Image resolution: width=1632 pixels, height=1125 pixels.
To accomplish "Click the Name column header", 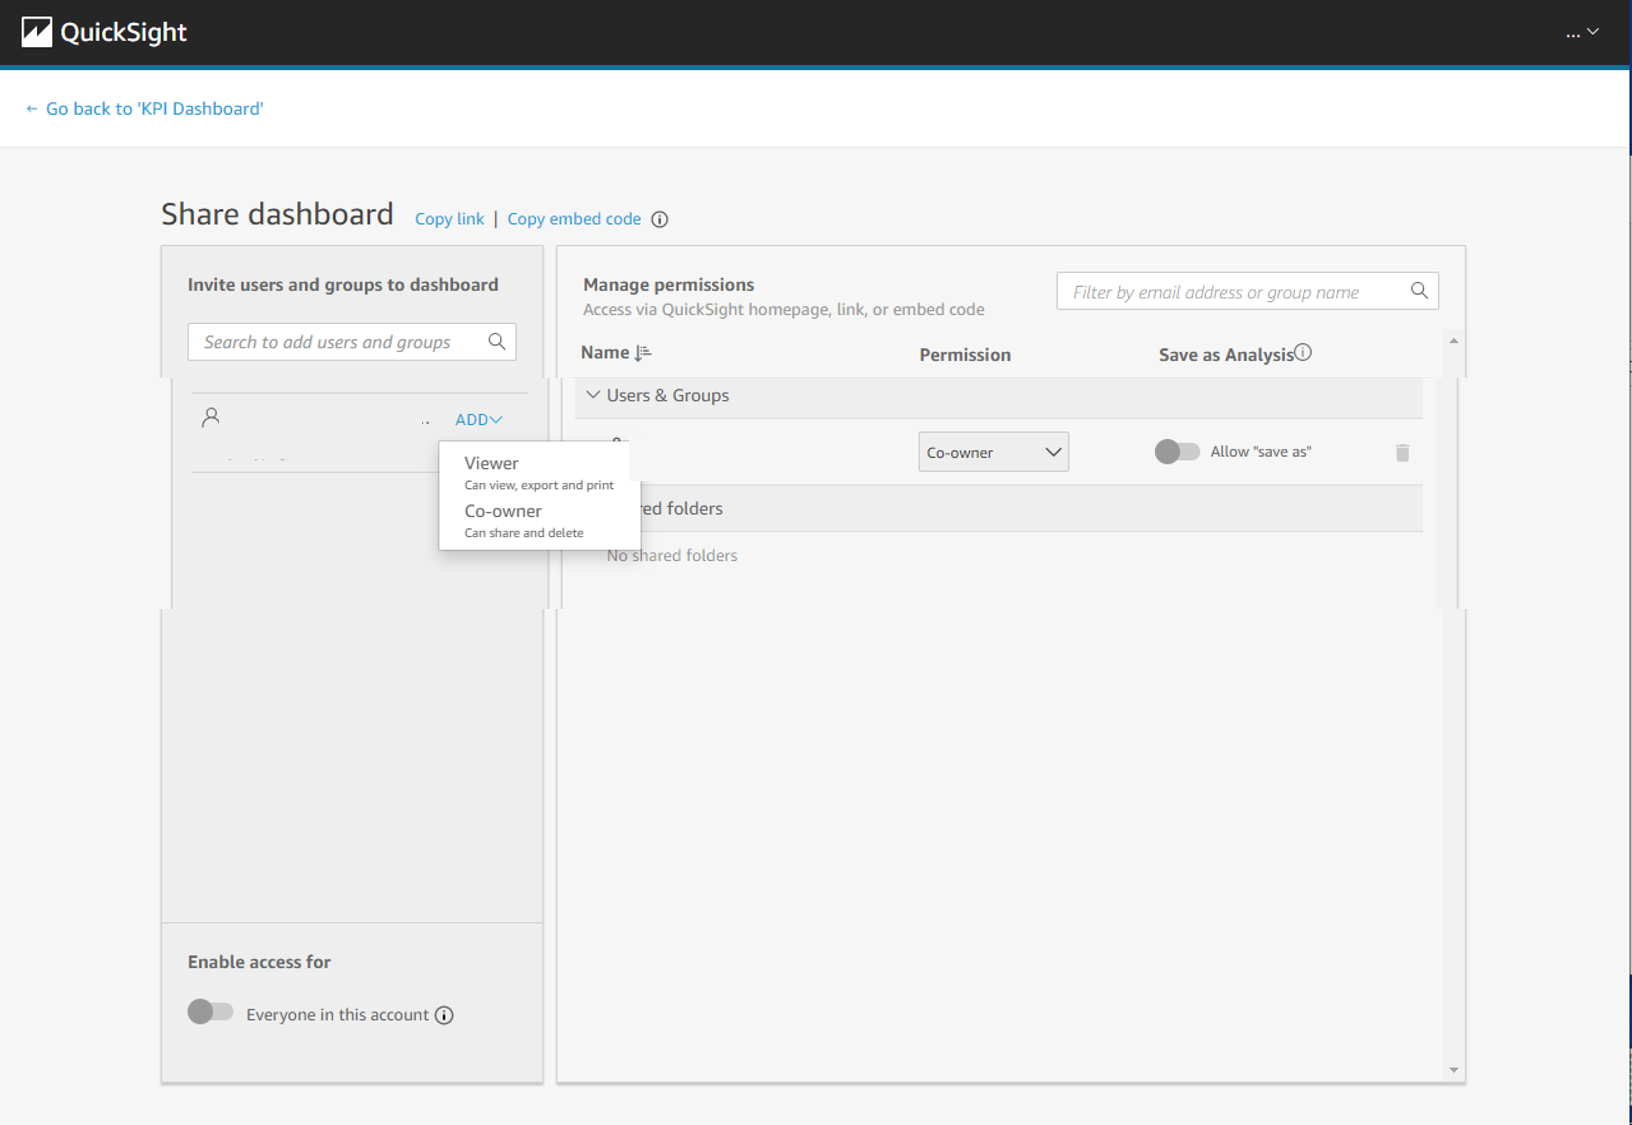I will [x=605, y=352].
